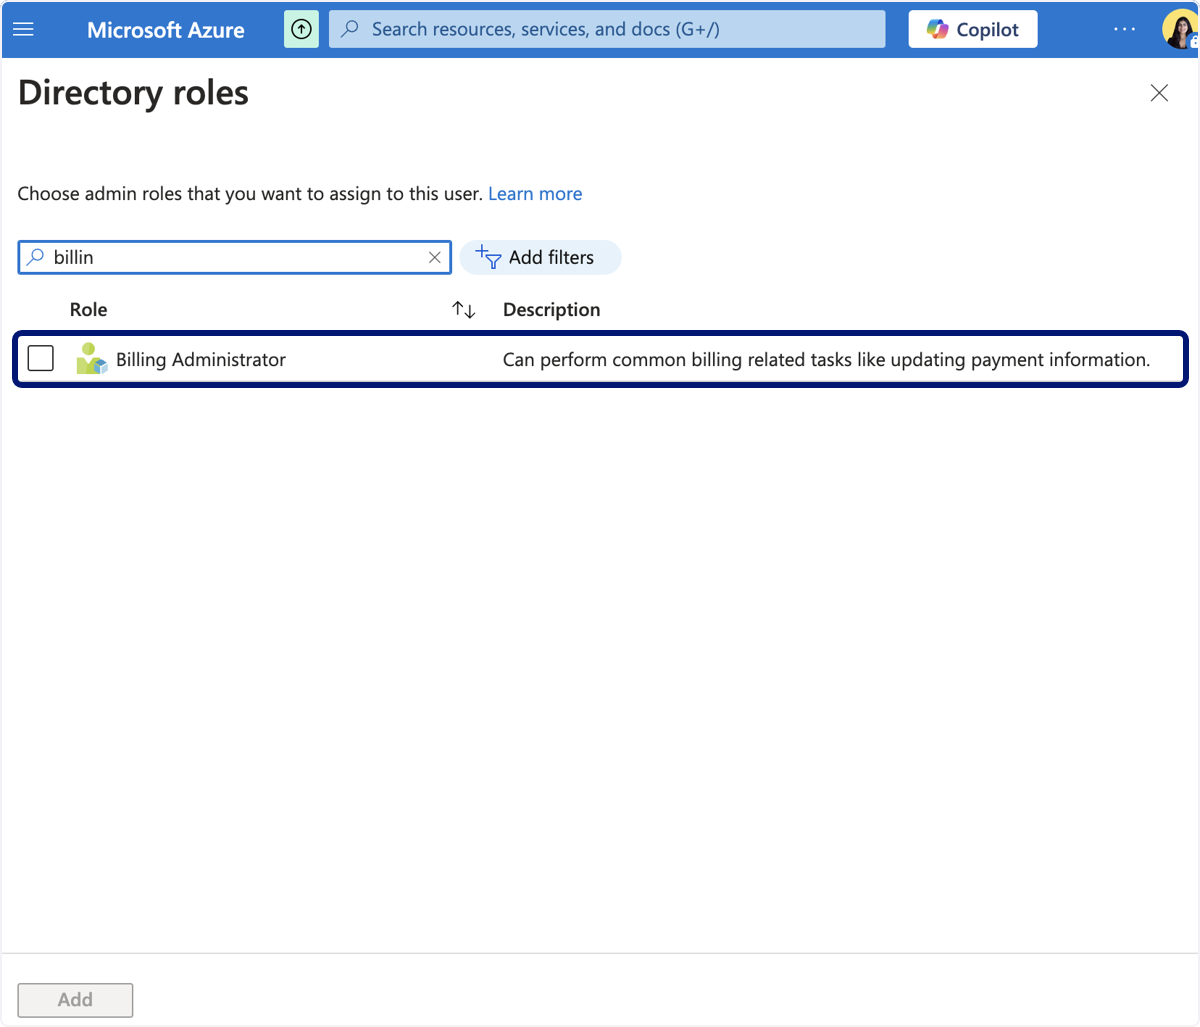Click the magnifier icon in global search
The width and height of the screenshot is (1200, 1027).
click(350, 29)
